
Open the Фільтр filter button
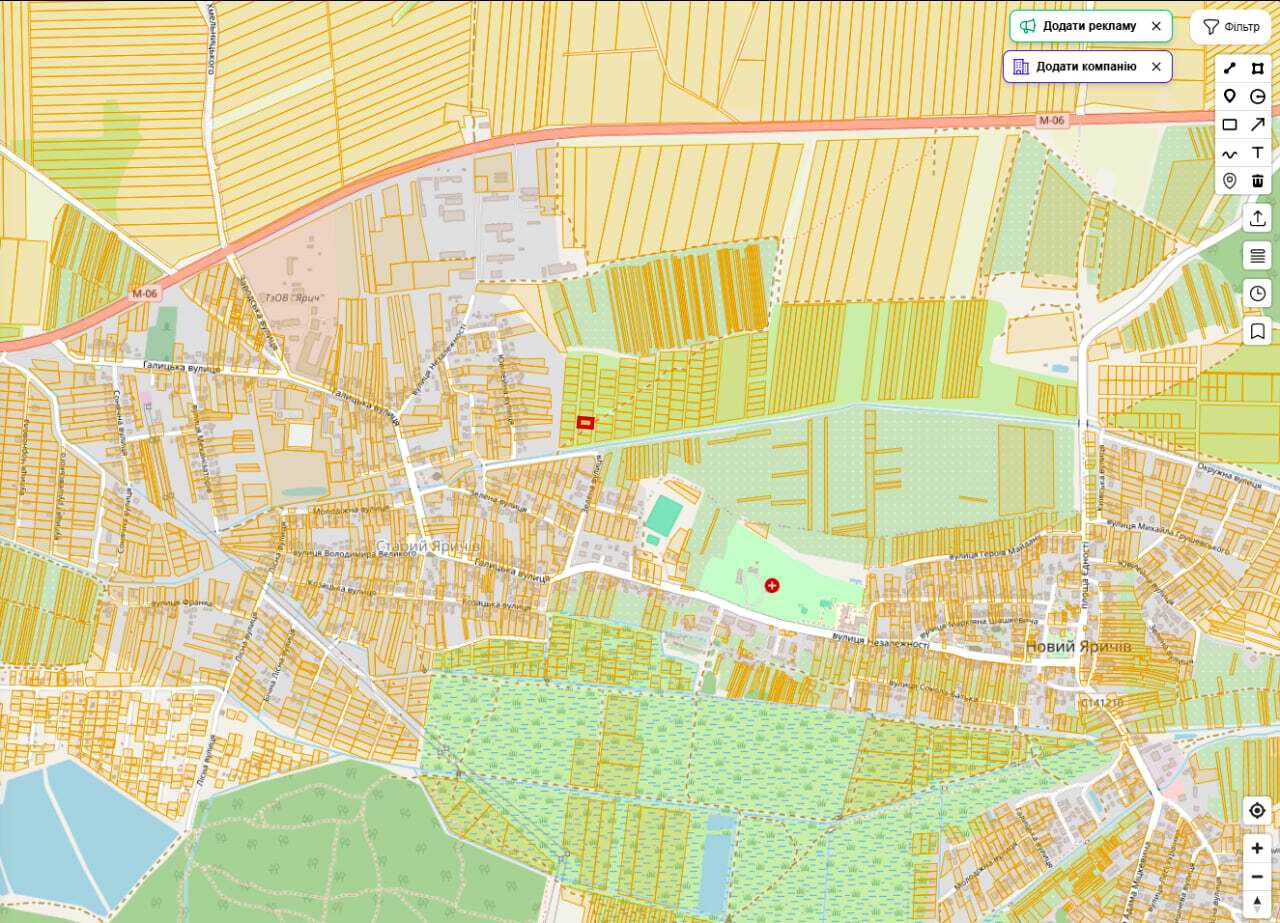[1230, 27]
